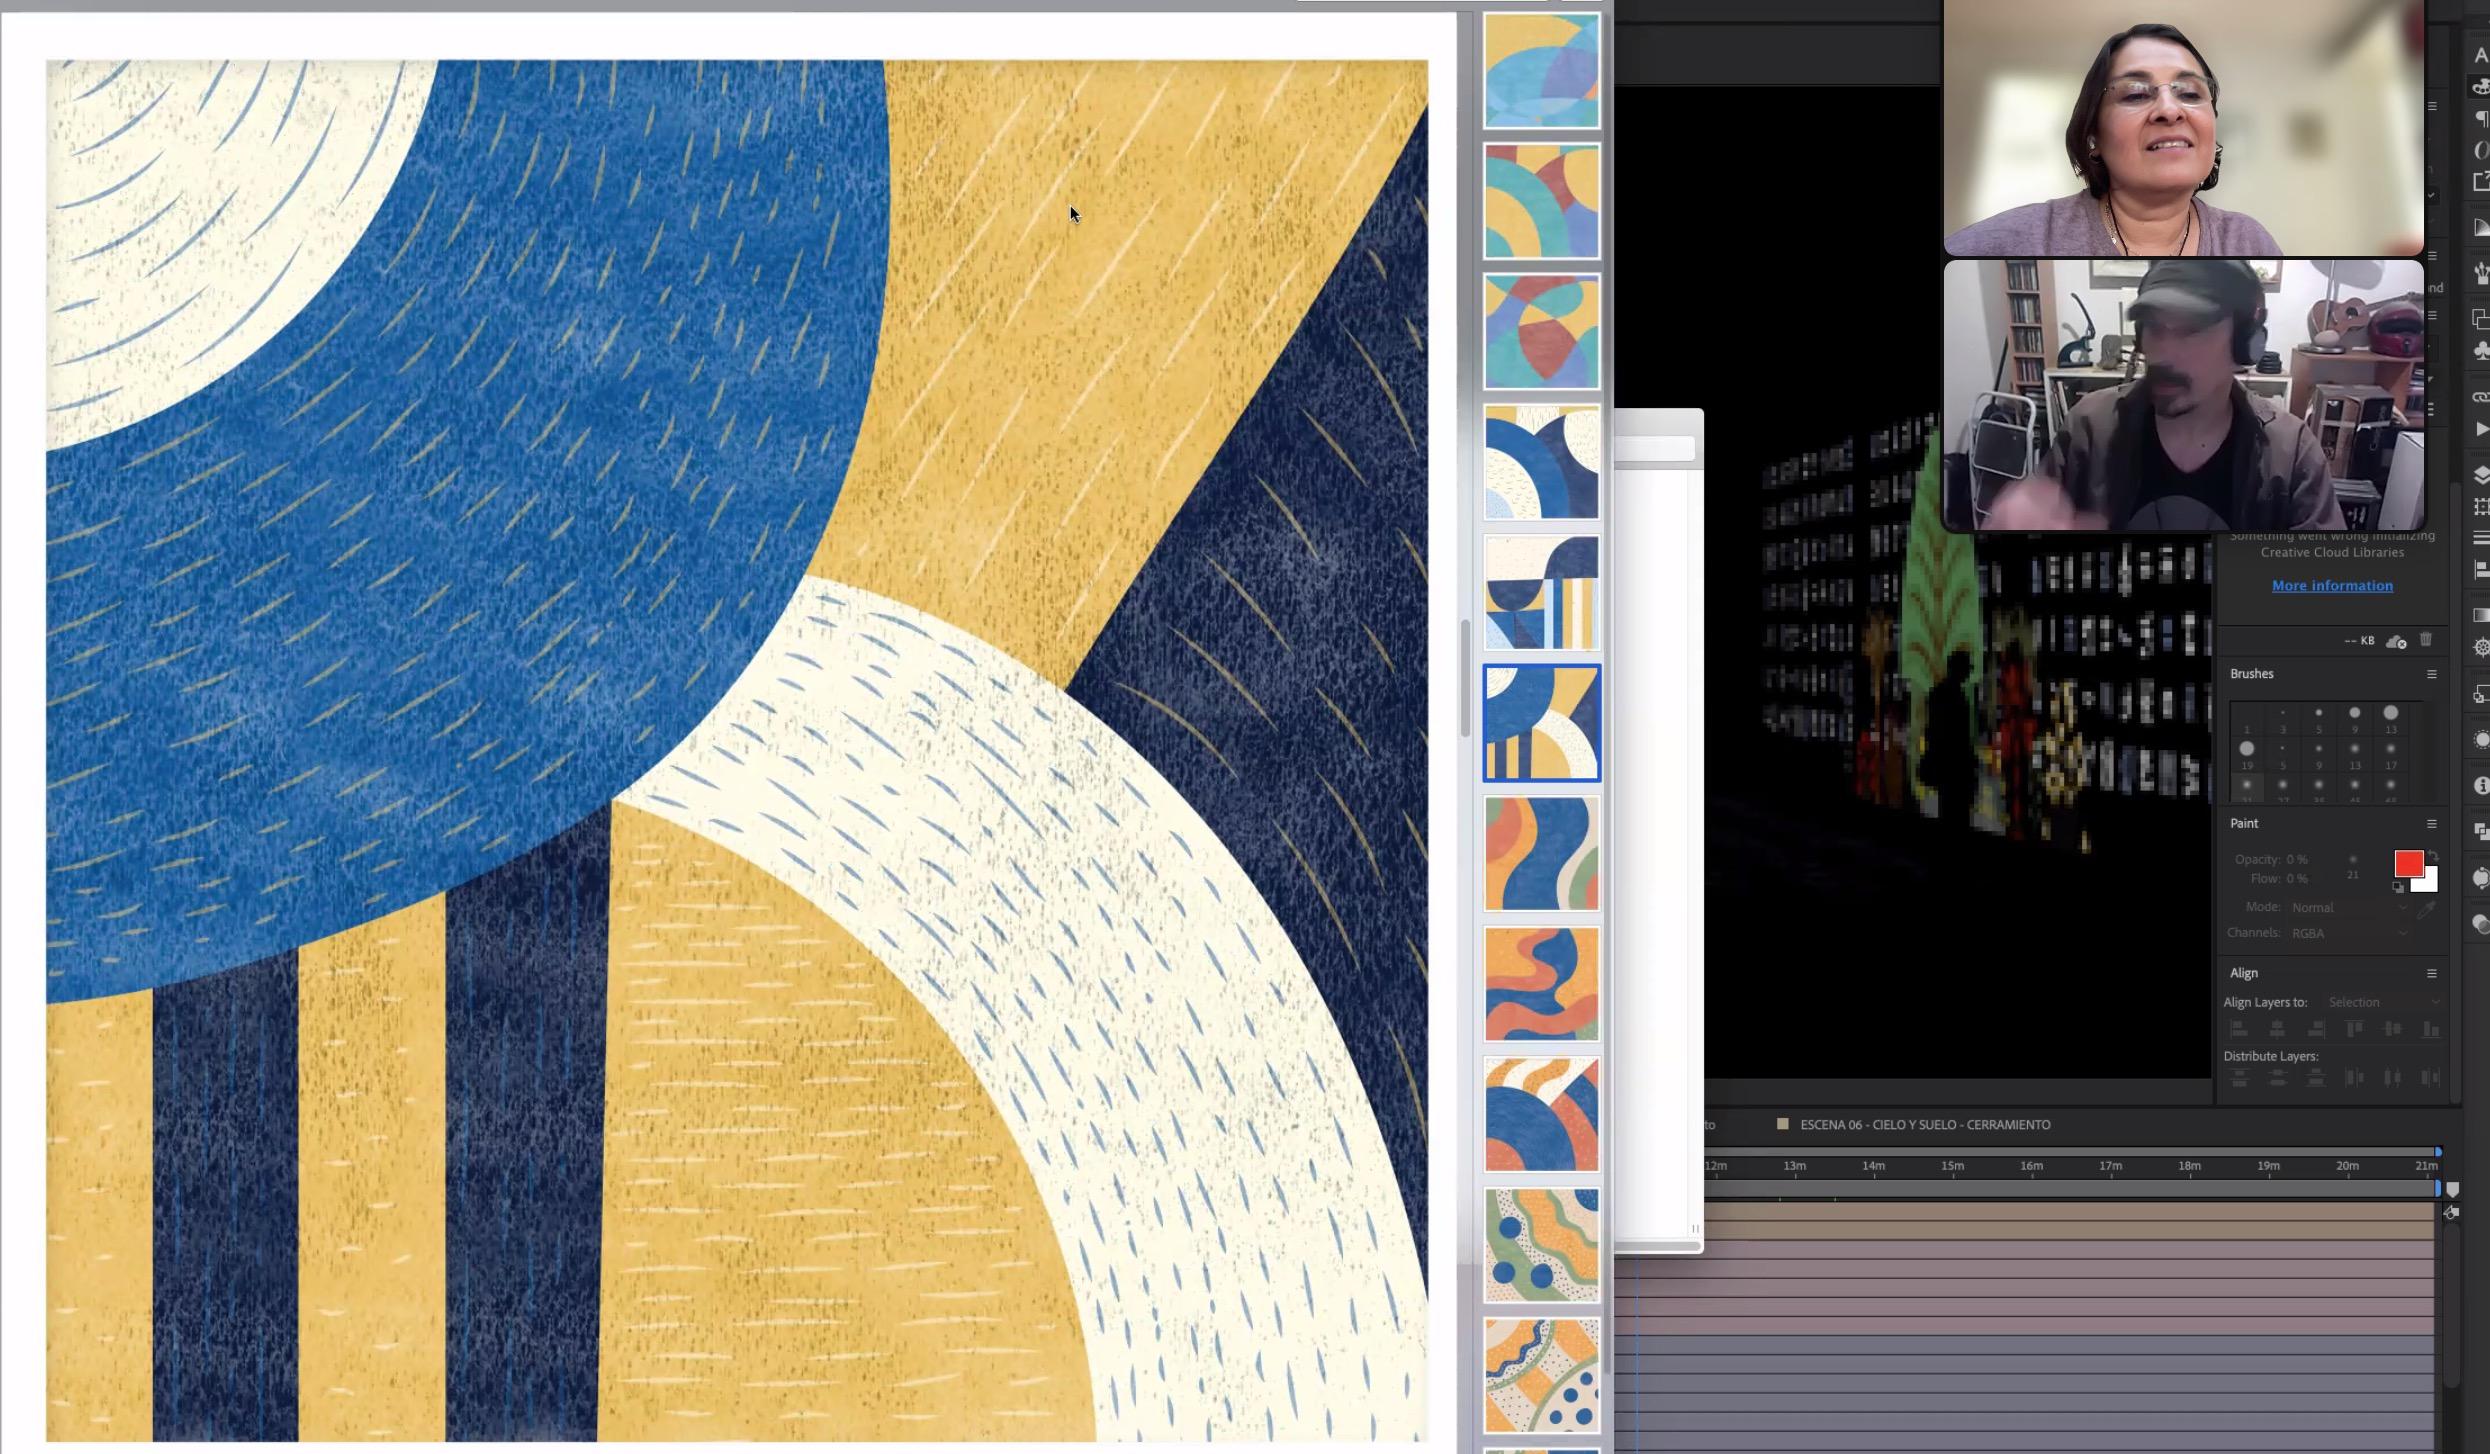Open the Mode Normal dropdown
The image size is (2490, 1454).
pyautogui.click(x=2348, y=908)
